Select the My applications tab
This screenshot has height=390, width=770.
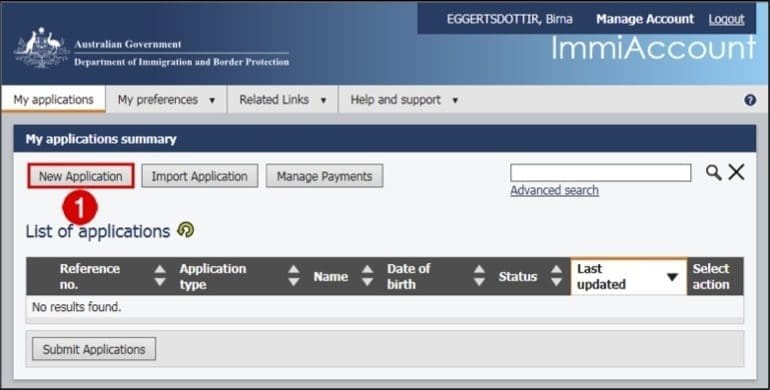pyautogui.click(x=53, y=99)
